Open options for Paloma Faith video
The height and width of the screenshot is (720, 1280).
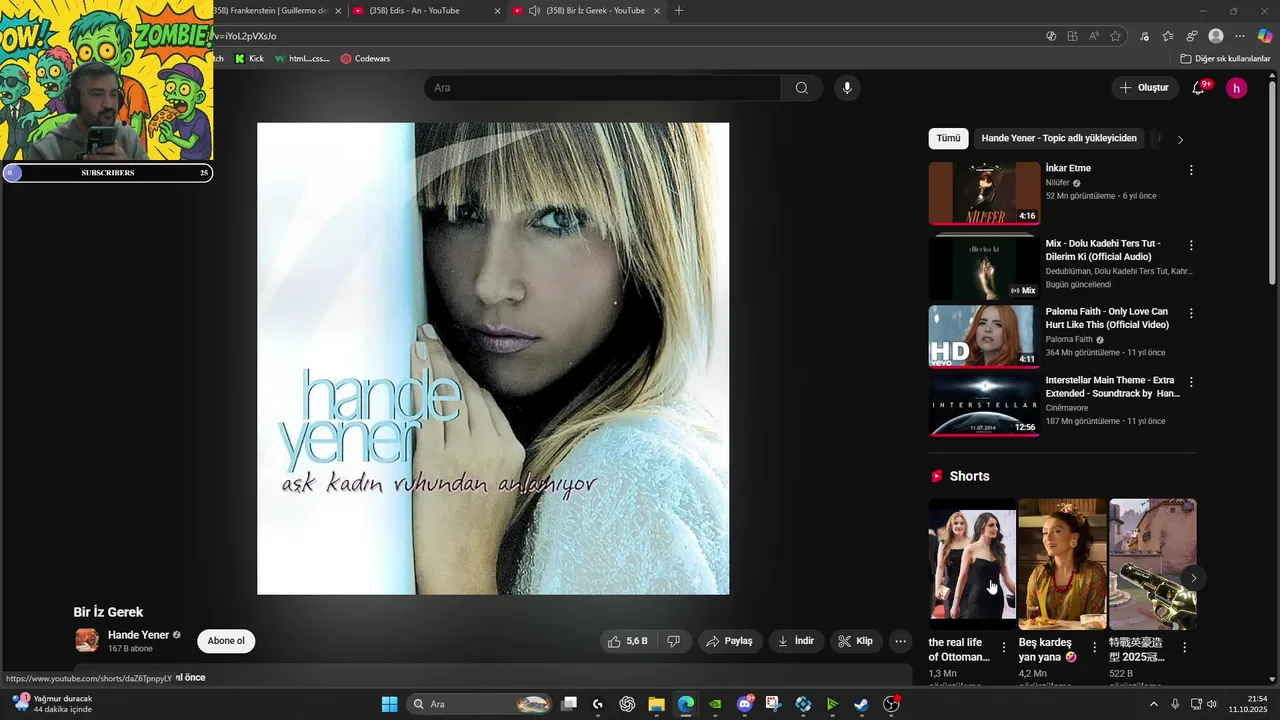[1190, 313]
